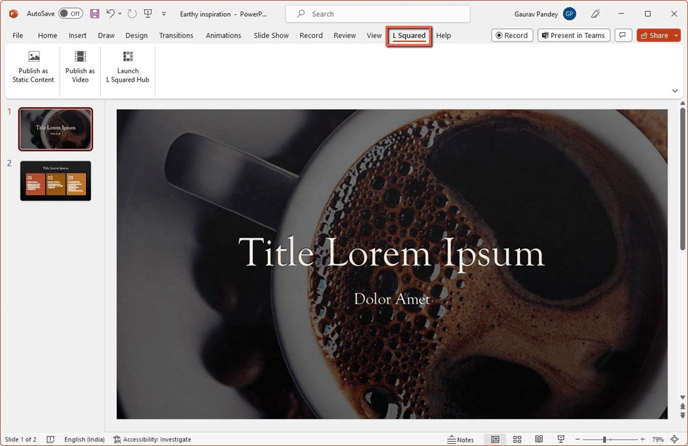Go to the Transitions tab
The image size is (688, 446).
pos(176,36)
